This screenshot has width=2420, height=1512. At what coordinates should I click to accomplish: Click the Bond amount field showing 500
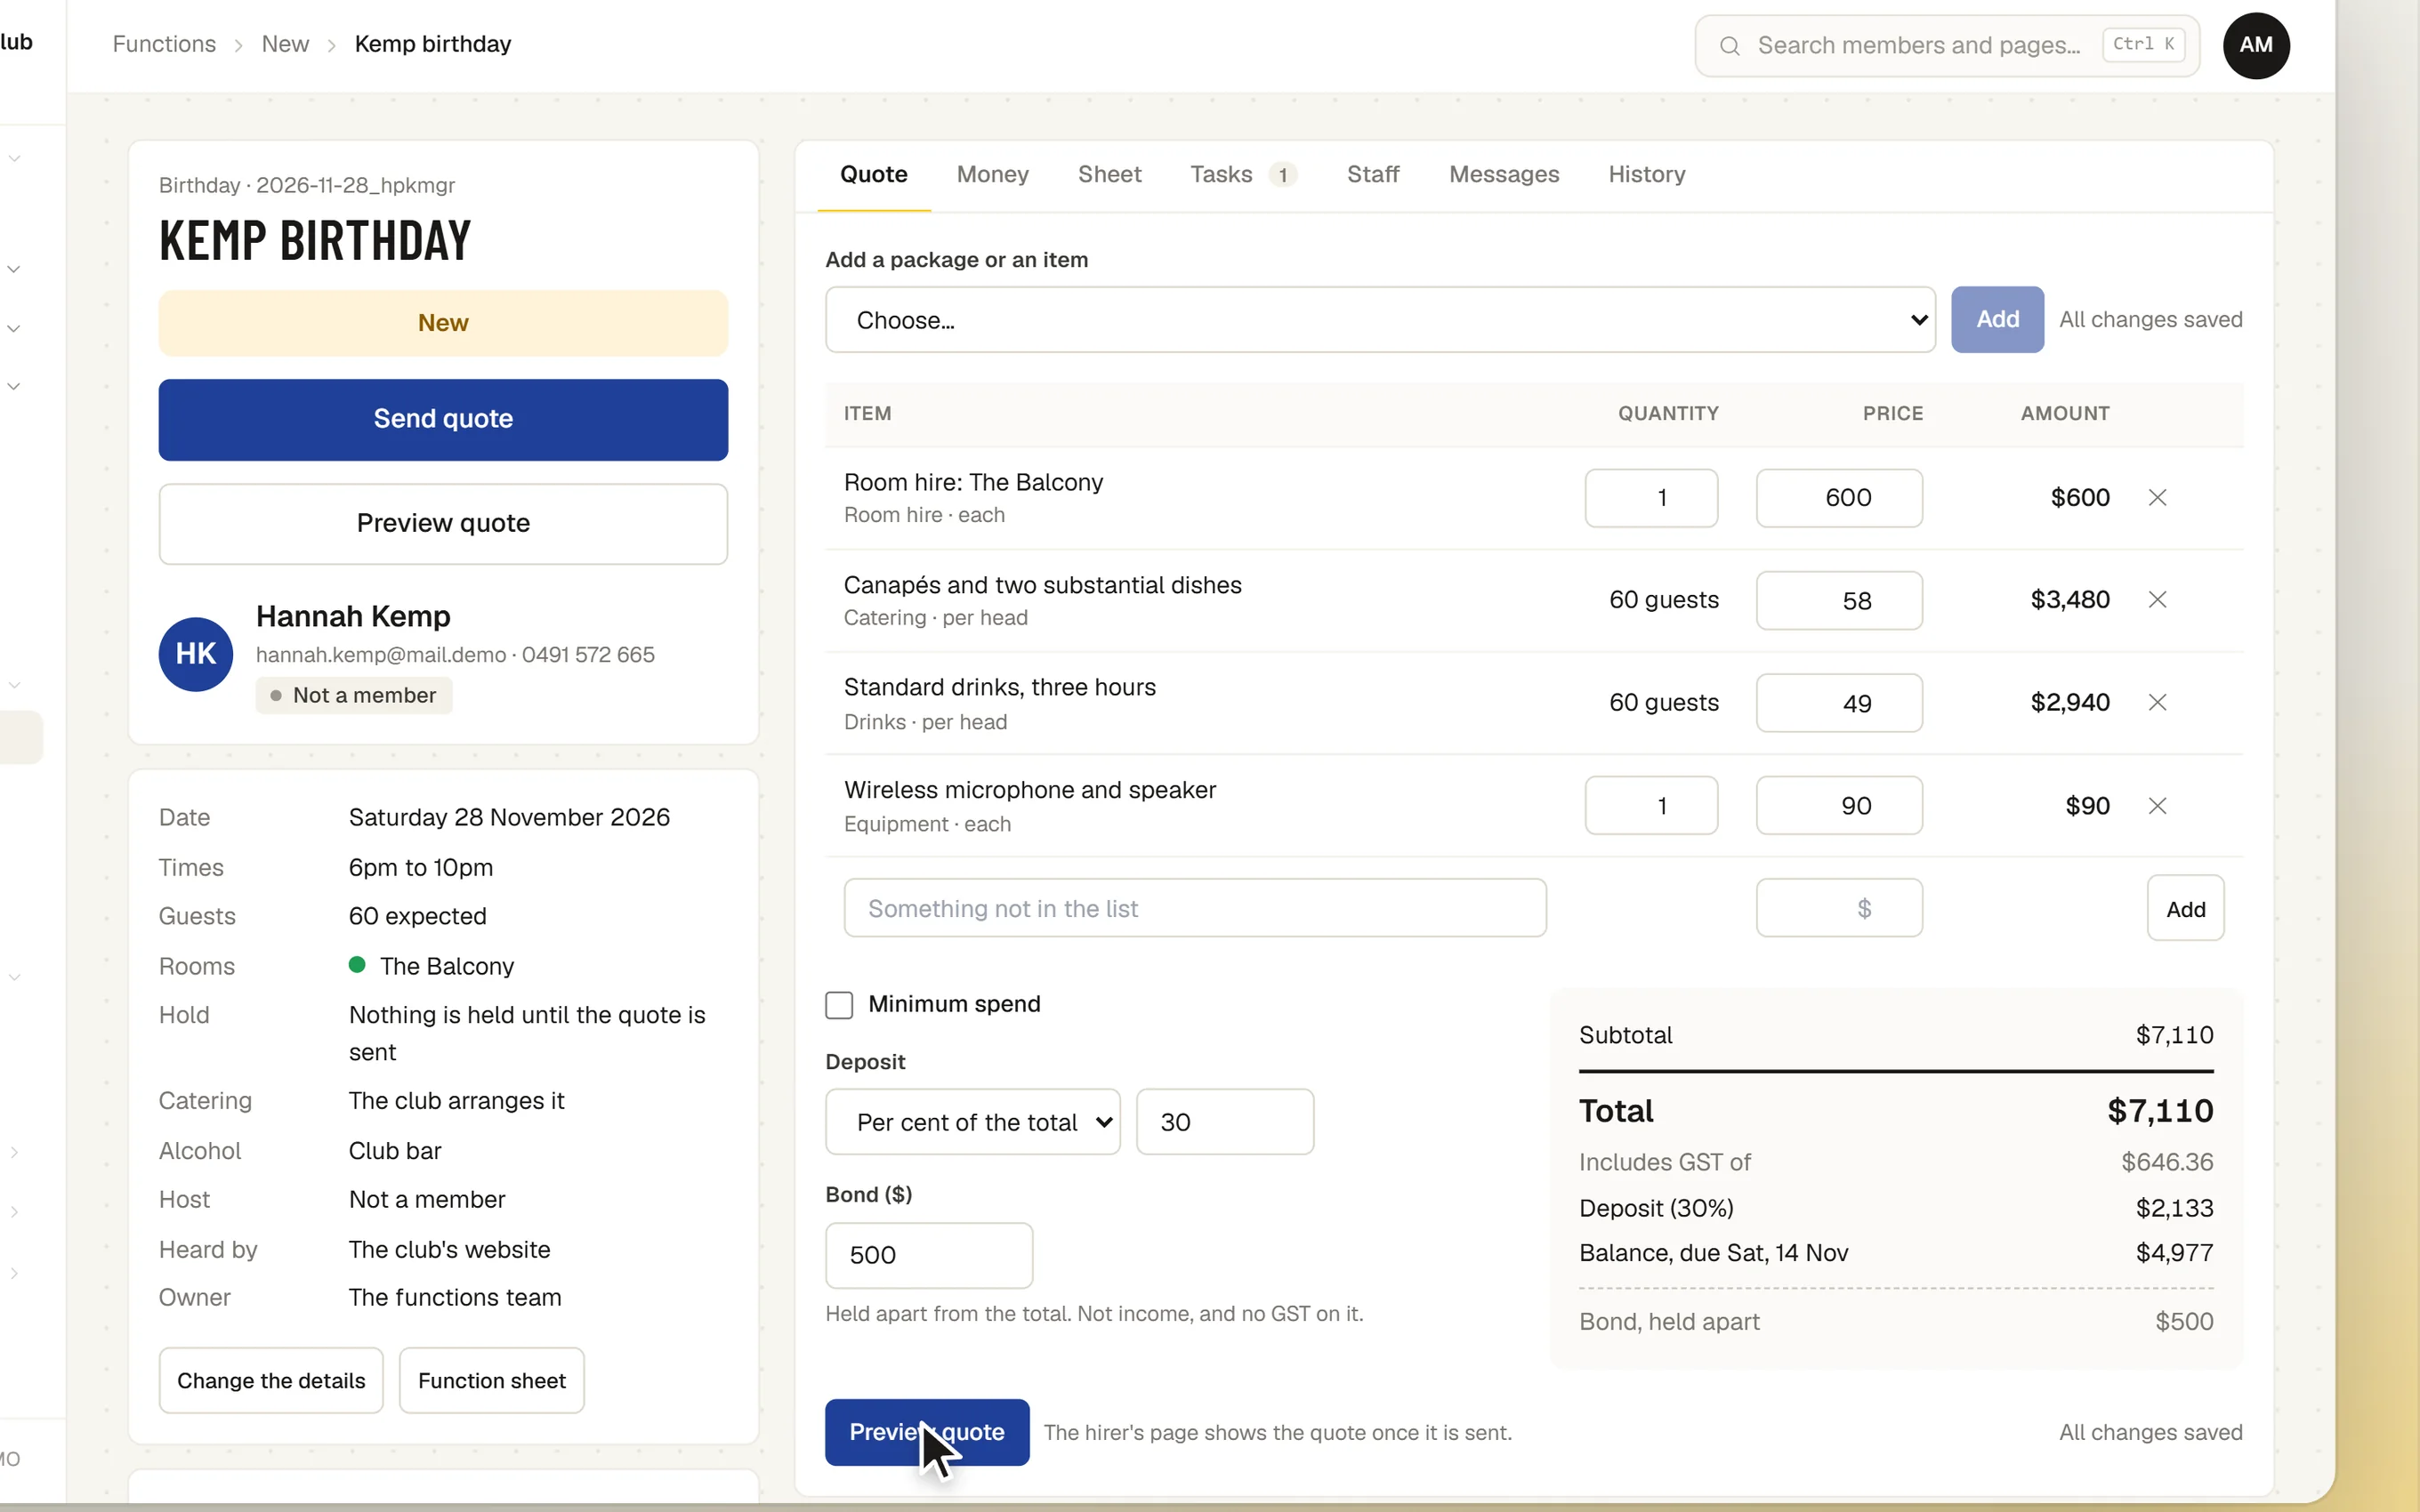pyautogui.click(x=929, y=1256)
